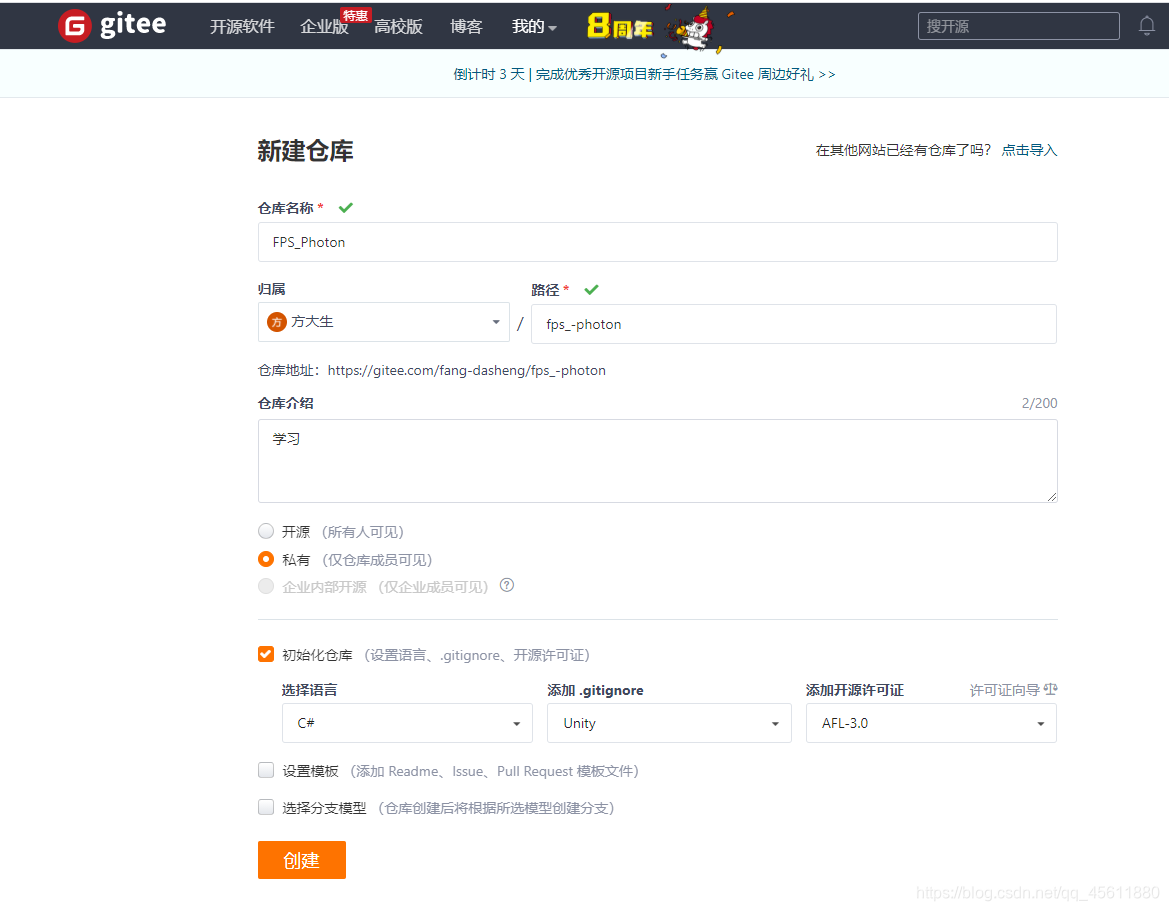Click the 方大生 avatar icon

(x=277, y=322)
